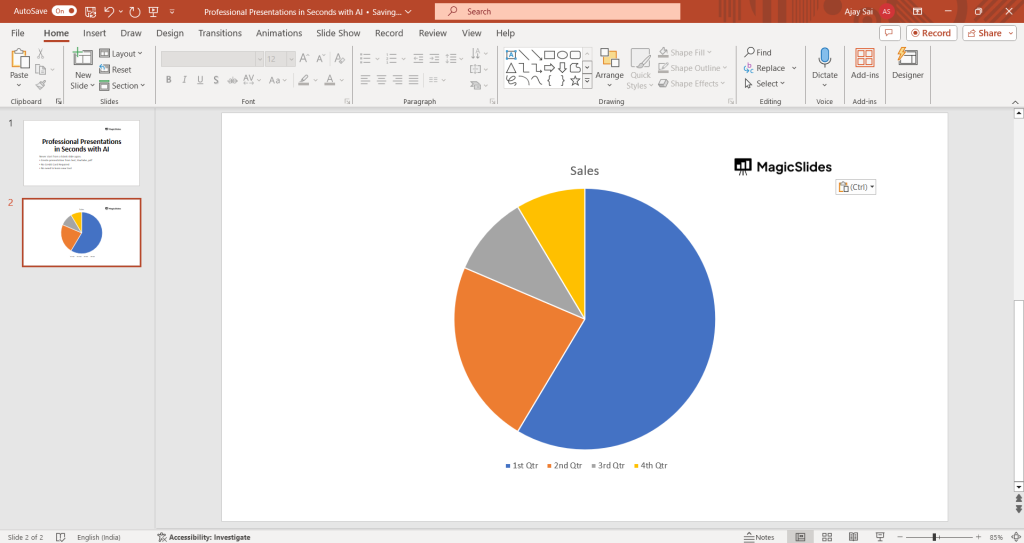The height and width of the screenshot is (543, 1024).
Task: Click the Reset slide button
Action: point(116,69)
